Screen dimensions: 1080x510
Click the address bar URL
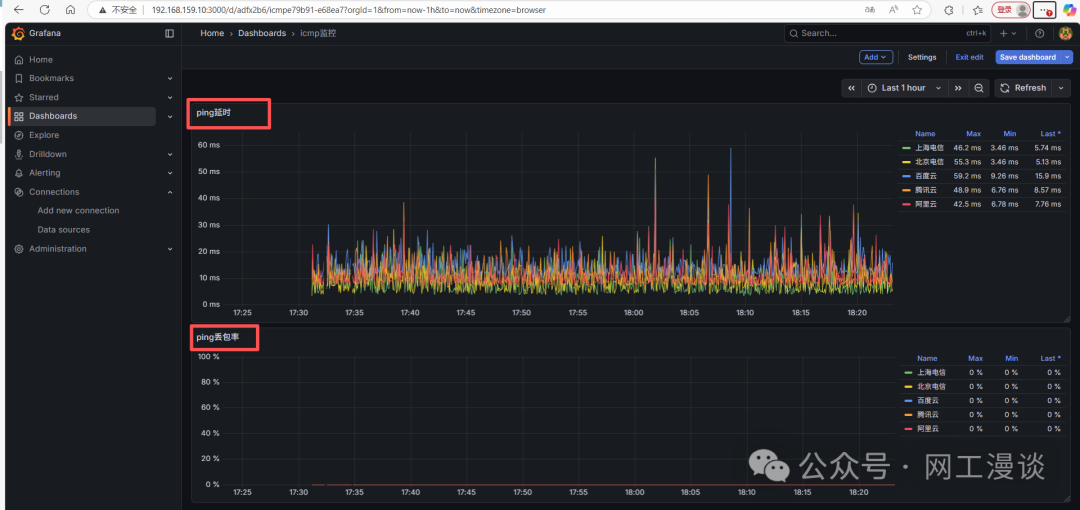[x=349, y=10]
